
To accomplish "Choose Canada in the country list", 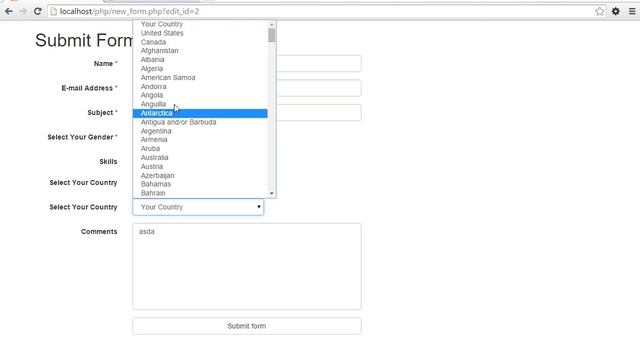I will pos(200,42).
